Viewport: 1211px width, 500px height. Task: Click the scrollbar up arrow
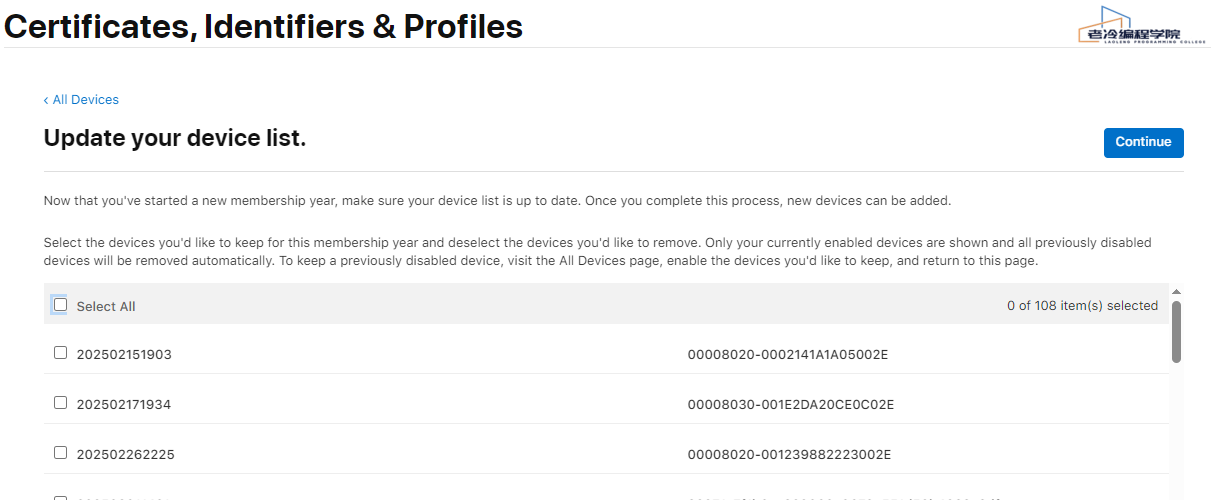[x=1176, y=291]
